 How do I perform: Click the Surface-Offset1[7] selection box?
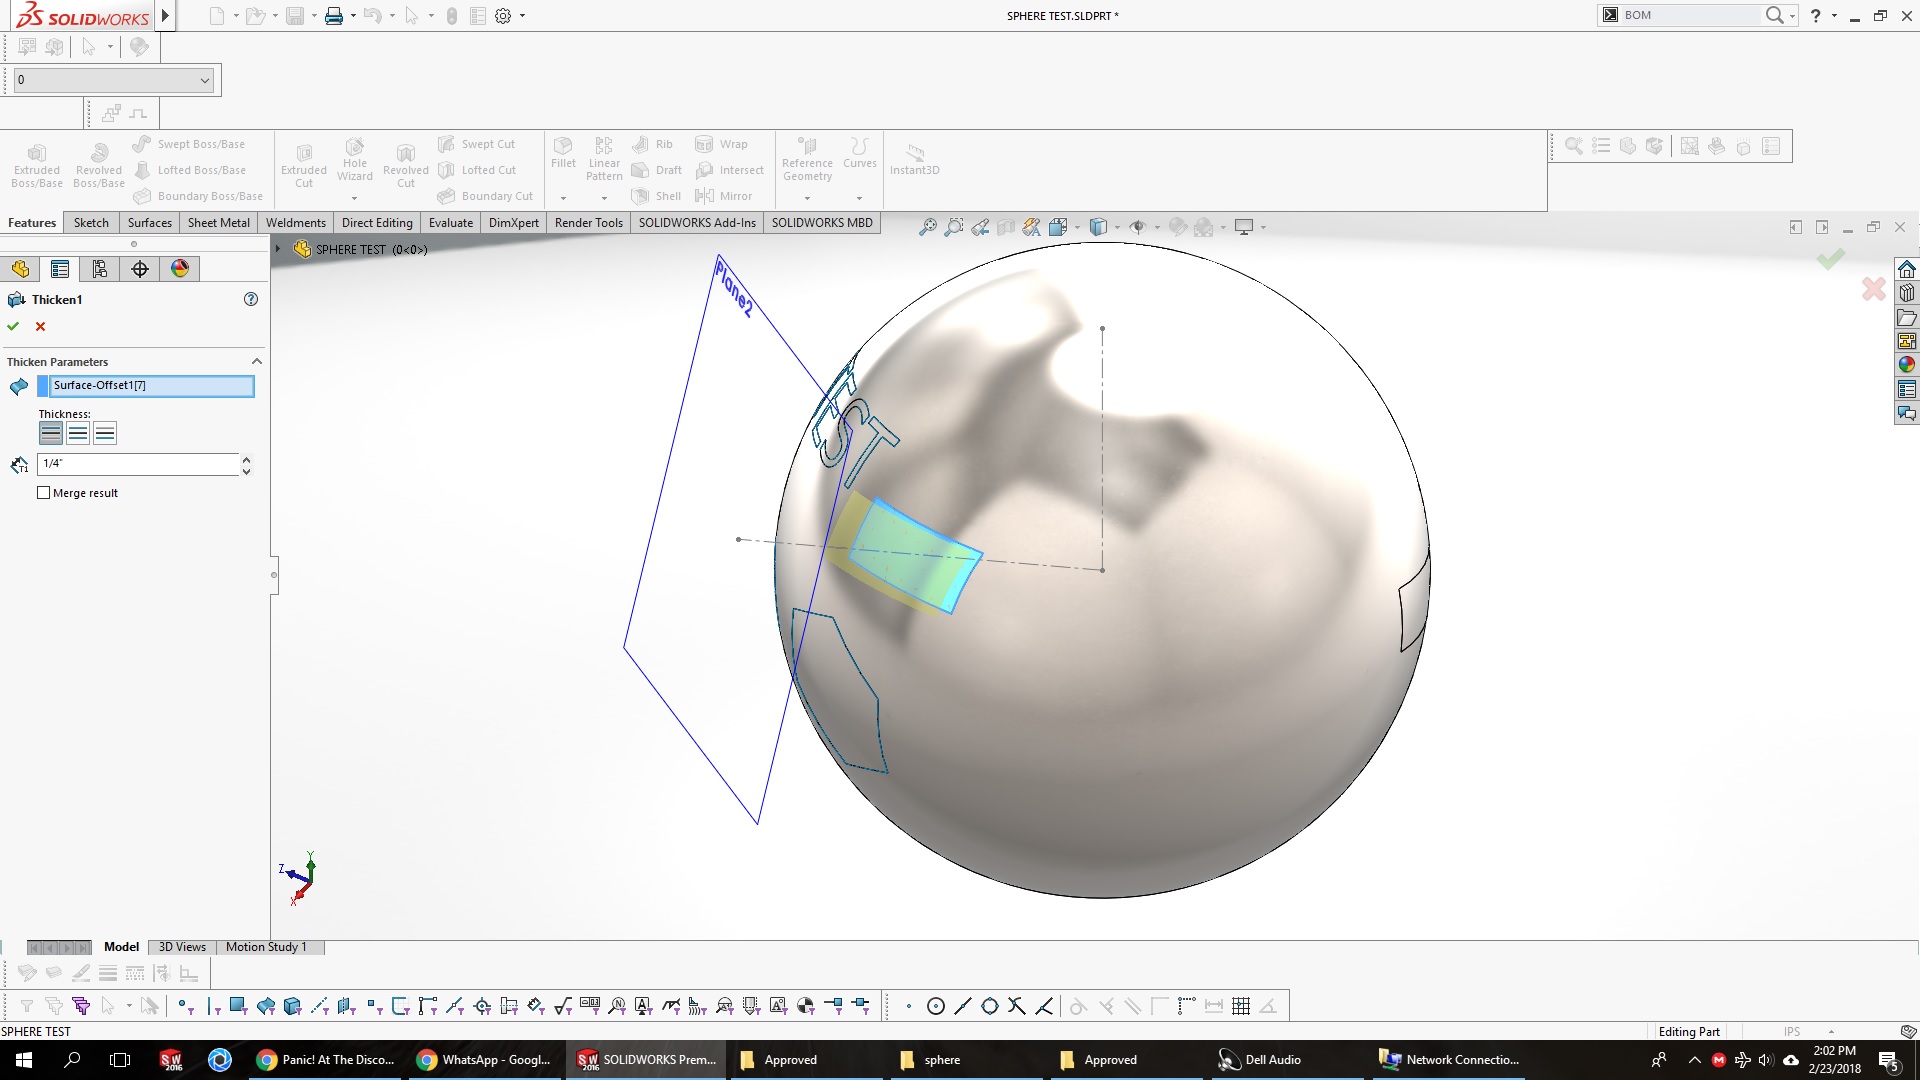(x=150, y=386)
